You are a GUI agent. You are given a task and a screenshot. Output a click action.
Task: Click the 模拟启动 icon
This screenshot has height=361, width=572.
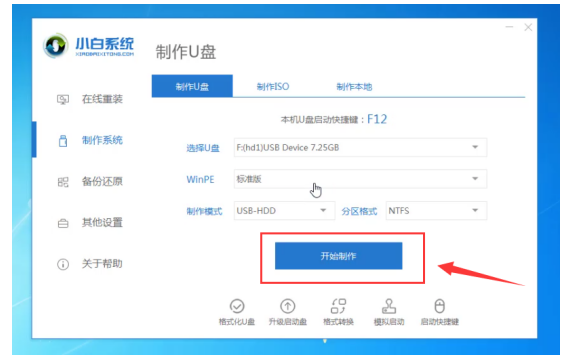pyautogui.click(x=389, y=306)
